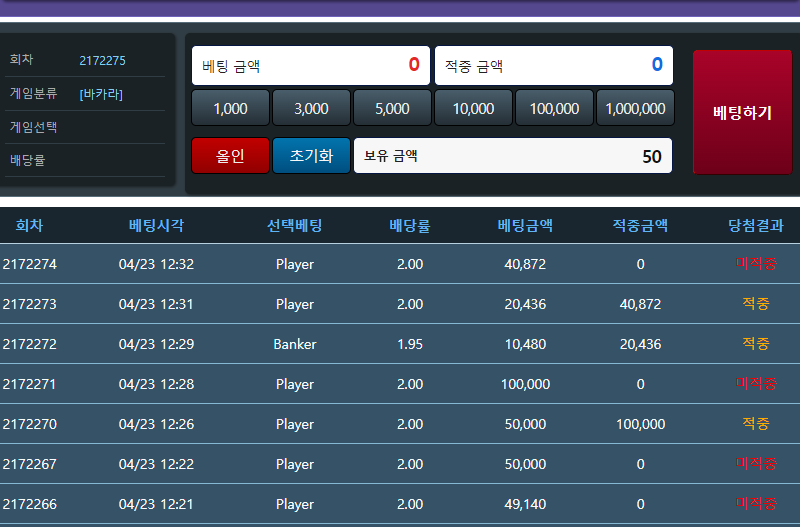
Task: Select the 3,000 chip amount button
Action: [x=311, y=108]
